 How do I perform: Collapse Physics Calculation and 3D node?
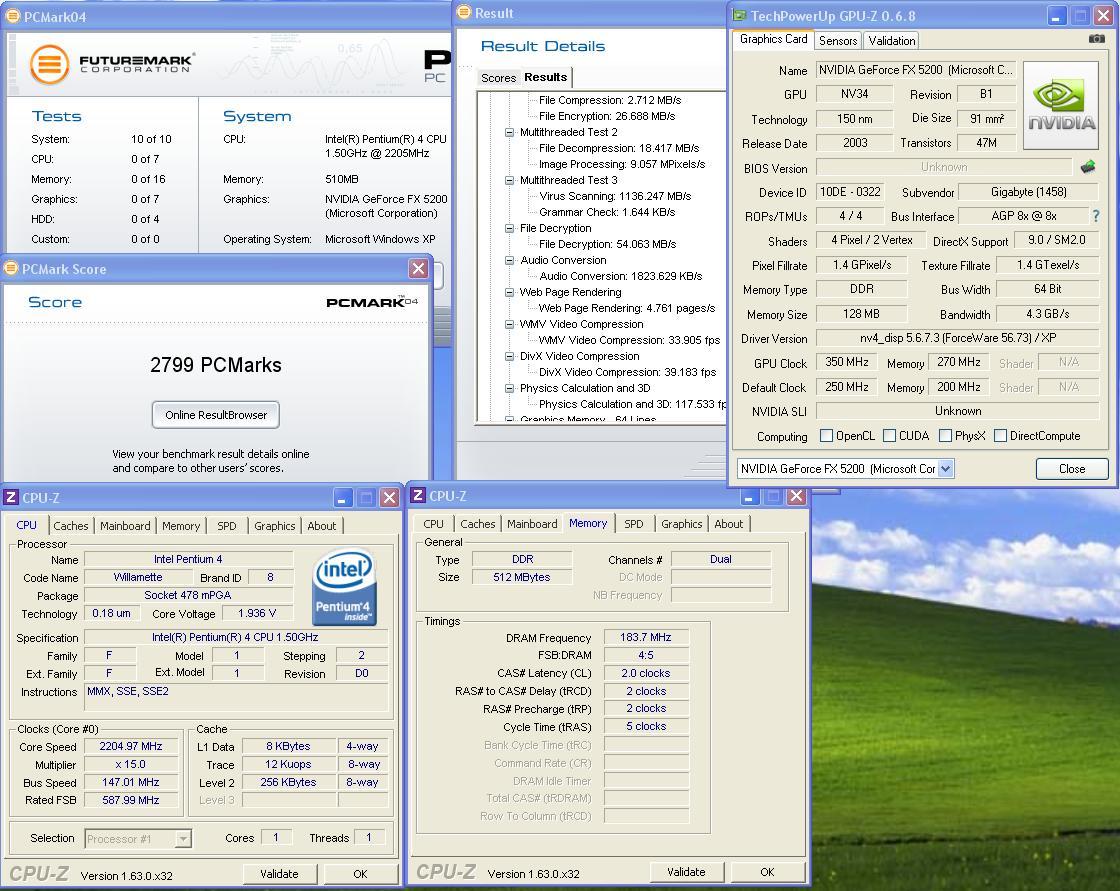pyautogui.click(x=509, y=388)
